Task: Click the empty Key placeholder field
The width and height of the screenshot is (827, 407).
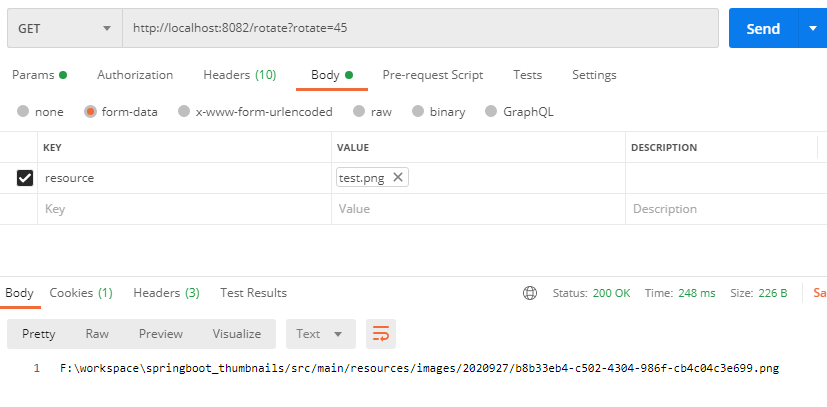Action: [184, 209]
